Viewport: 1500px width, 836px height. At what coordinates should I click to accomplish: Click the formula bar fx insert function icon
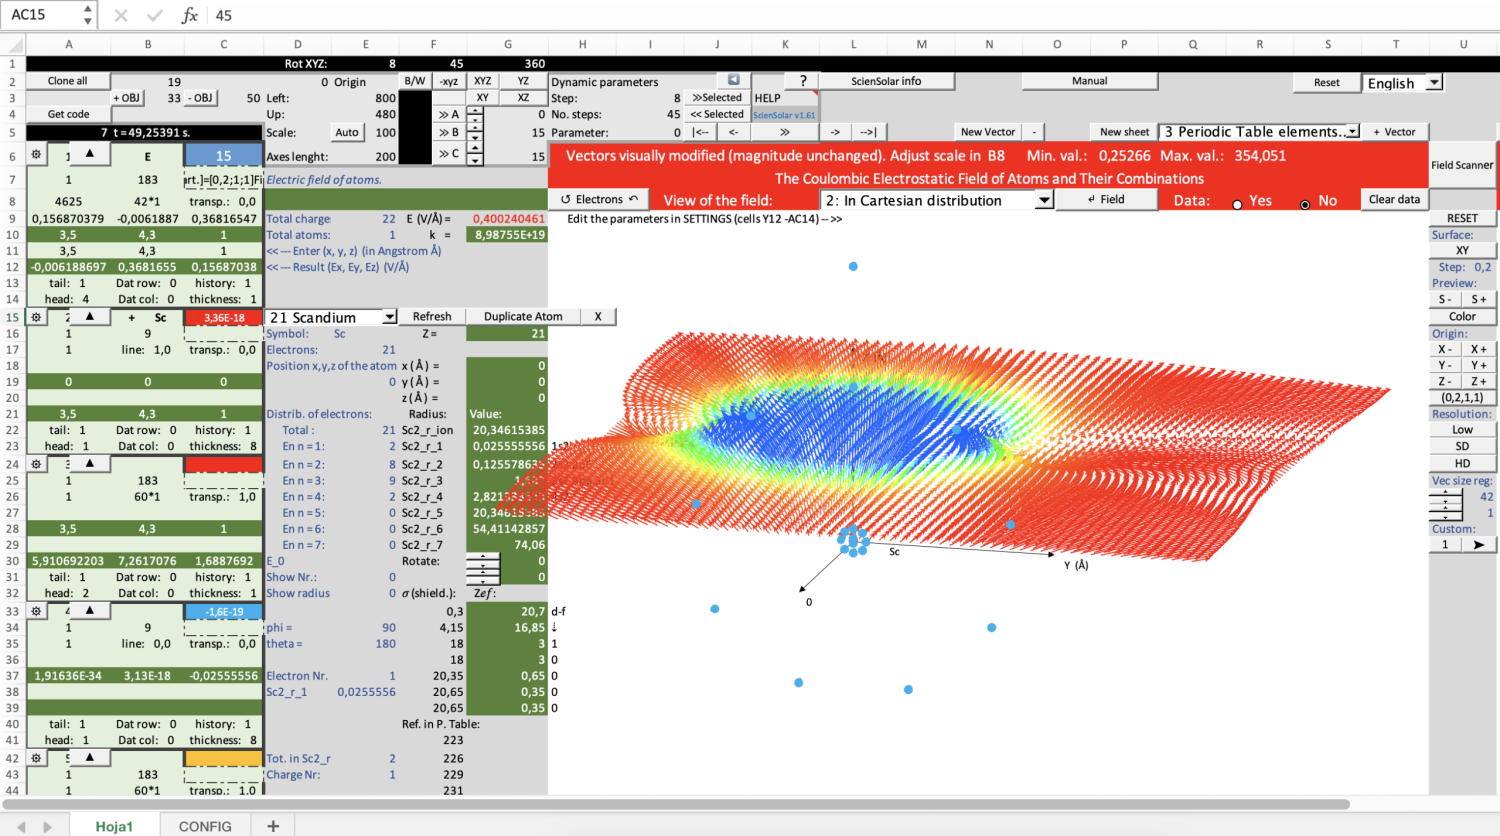(x=189, y=15)
